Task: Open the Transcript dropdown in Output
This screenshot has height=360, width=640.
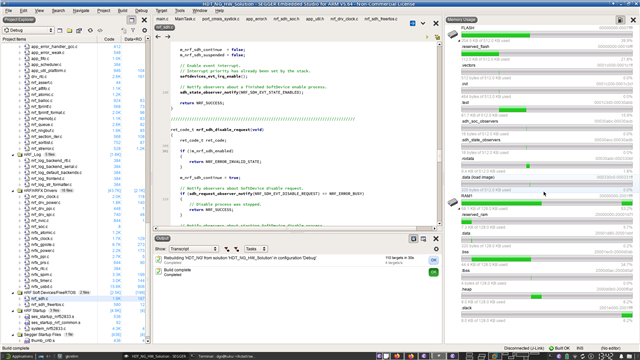Action: tap(193, 249)
